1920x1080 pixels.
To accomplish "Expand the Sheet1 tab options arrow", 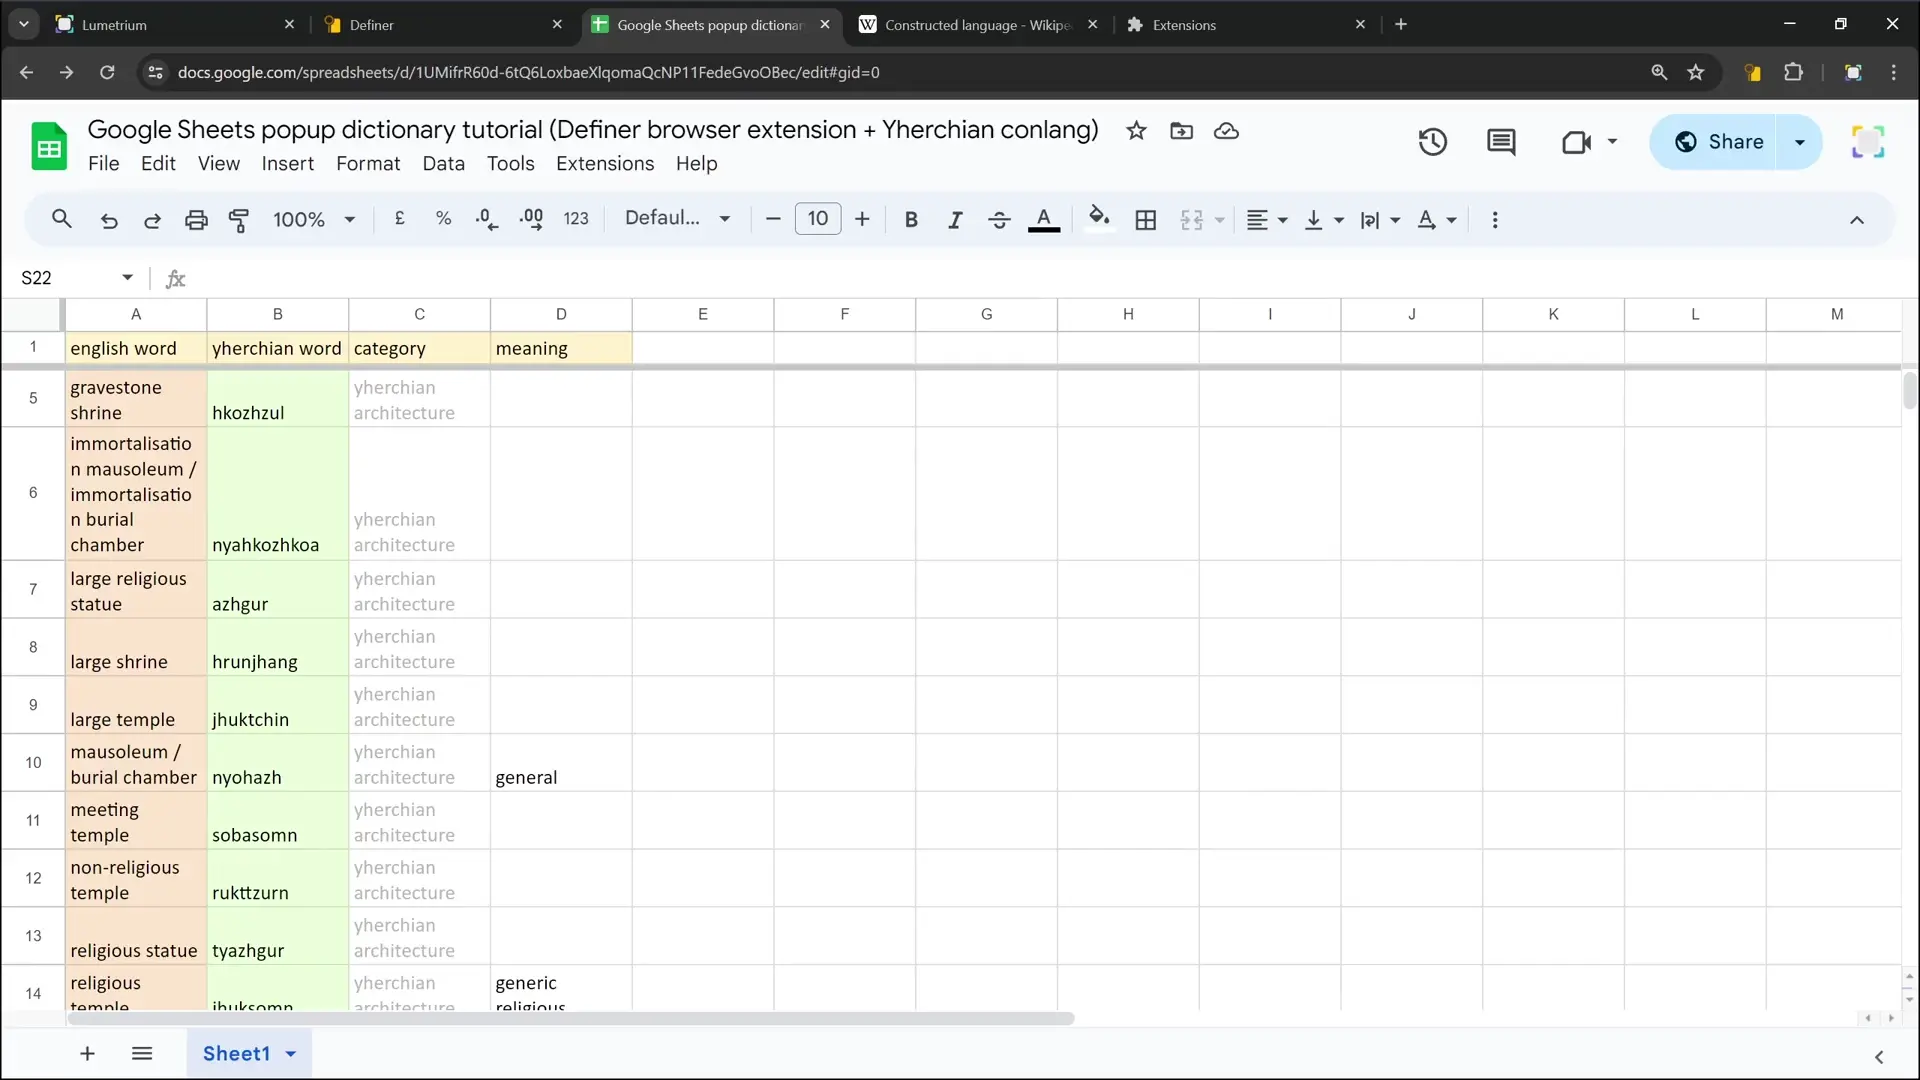I will (291, 1054).
